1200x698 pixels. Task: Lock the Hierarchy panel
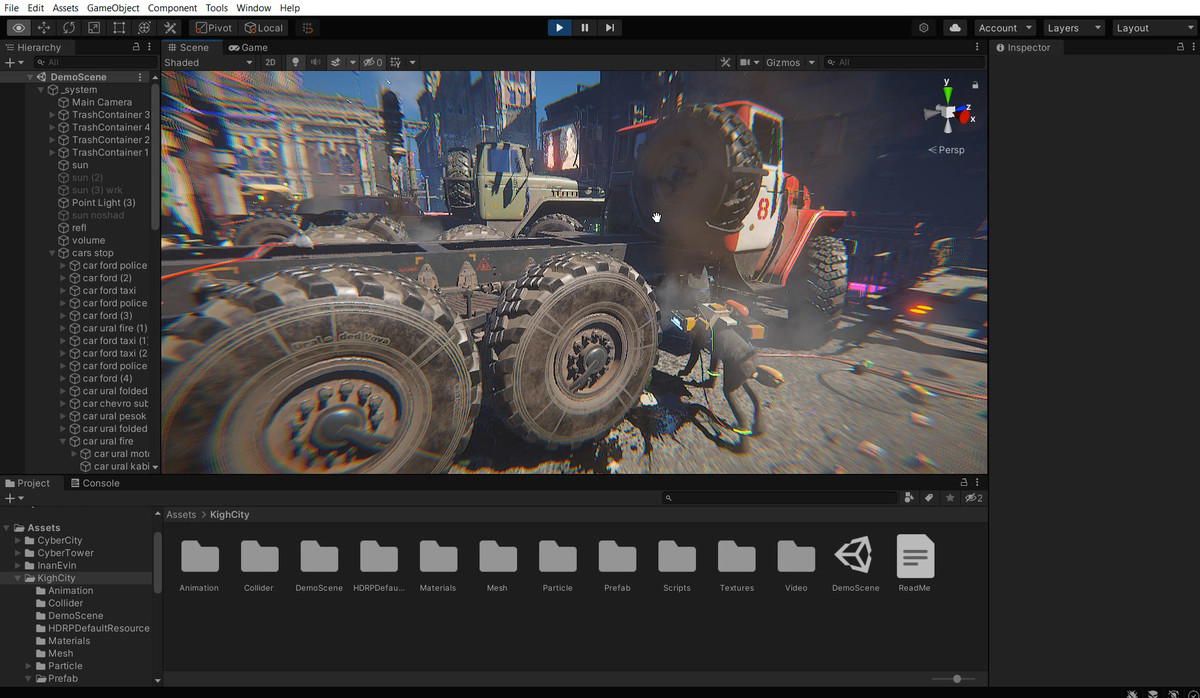pos(136,47)
